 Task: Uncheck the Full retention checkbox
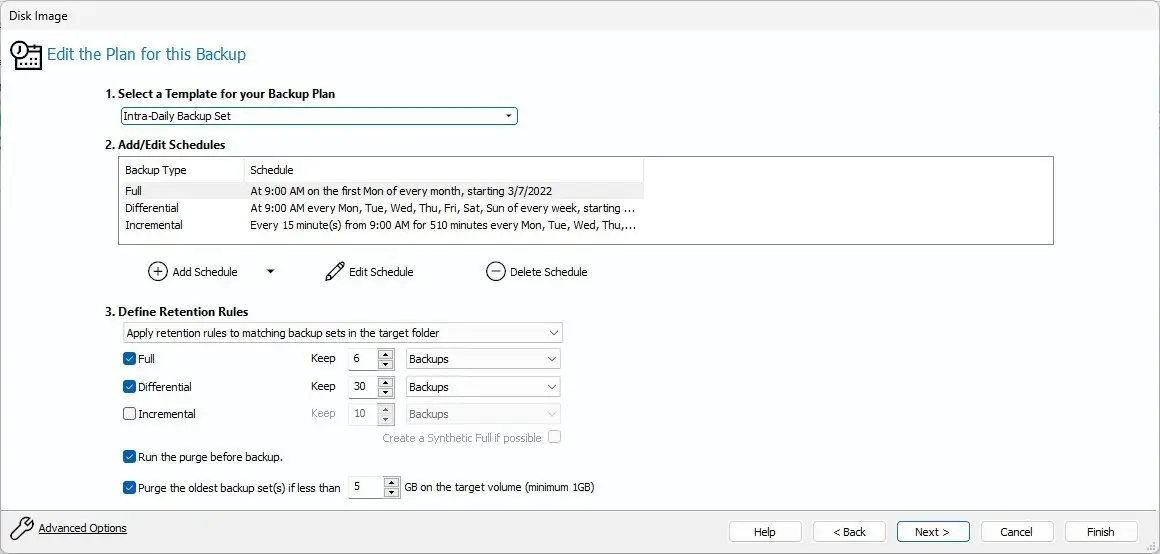tap(129, 359)
